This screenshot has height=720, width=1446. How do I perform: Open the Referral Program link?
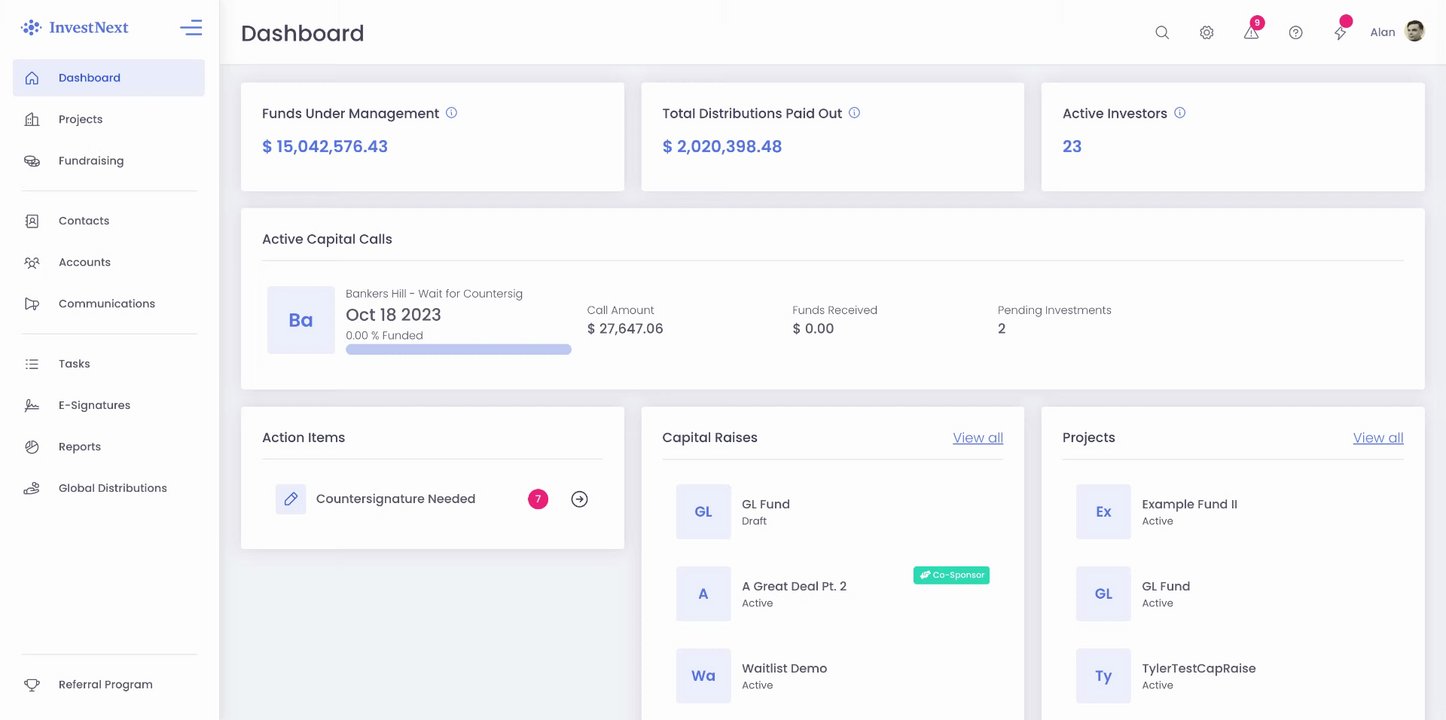105,685
